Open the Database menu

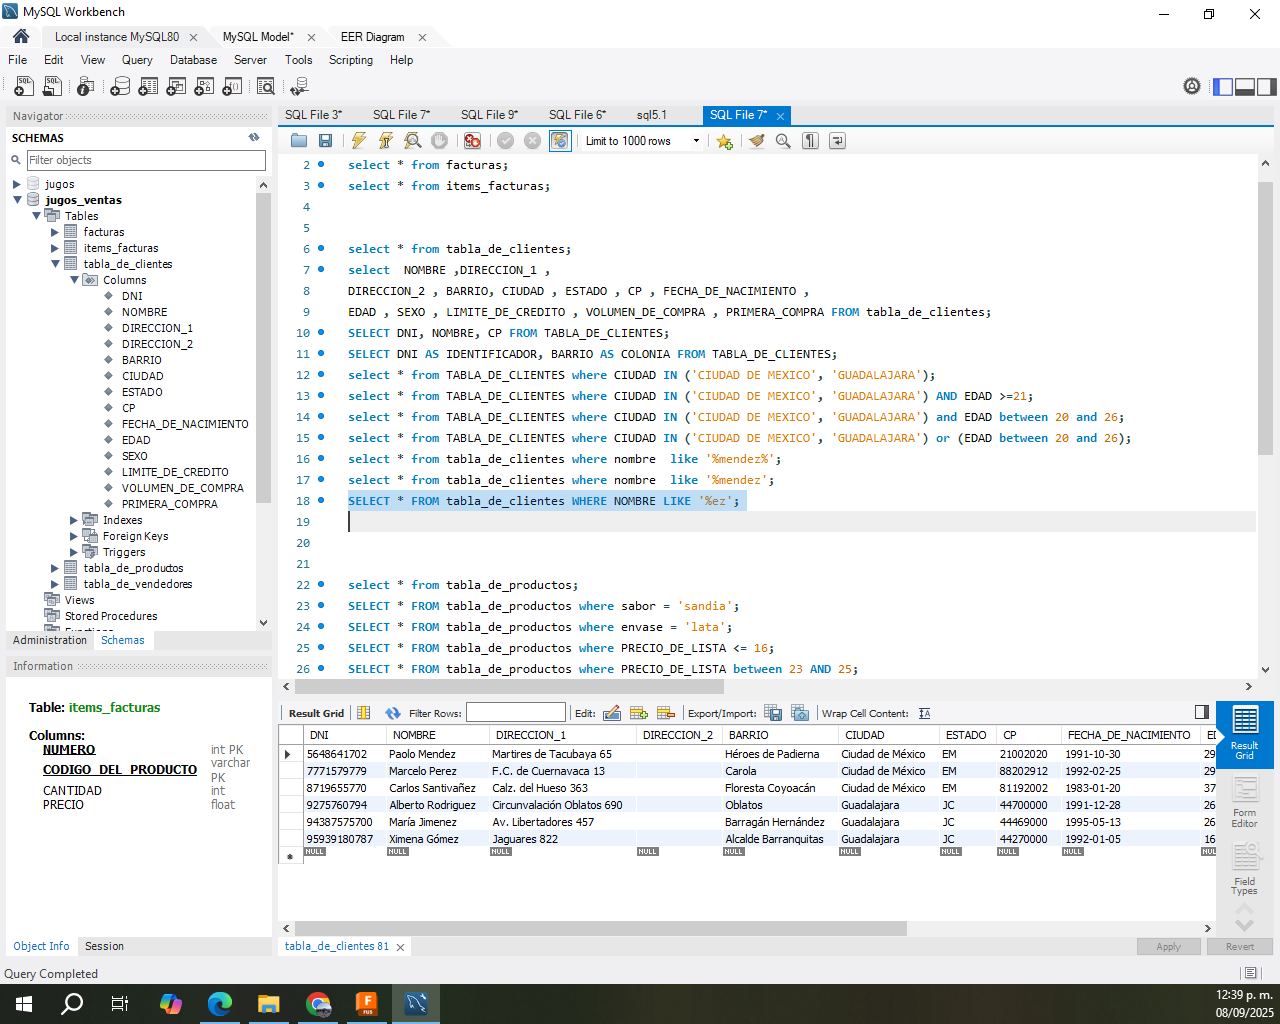point(193,60)
